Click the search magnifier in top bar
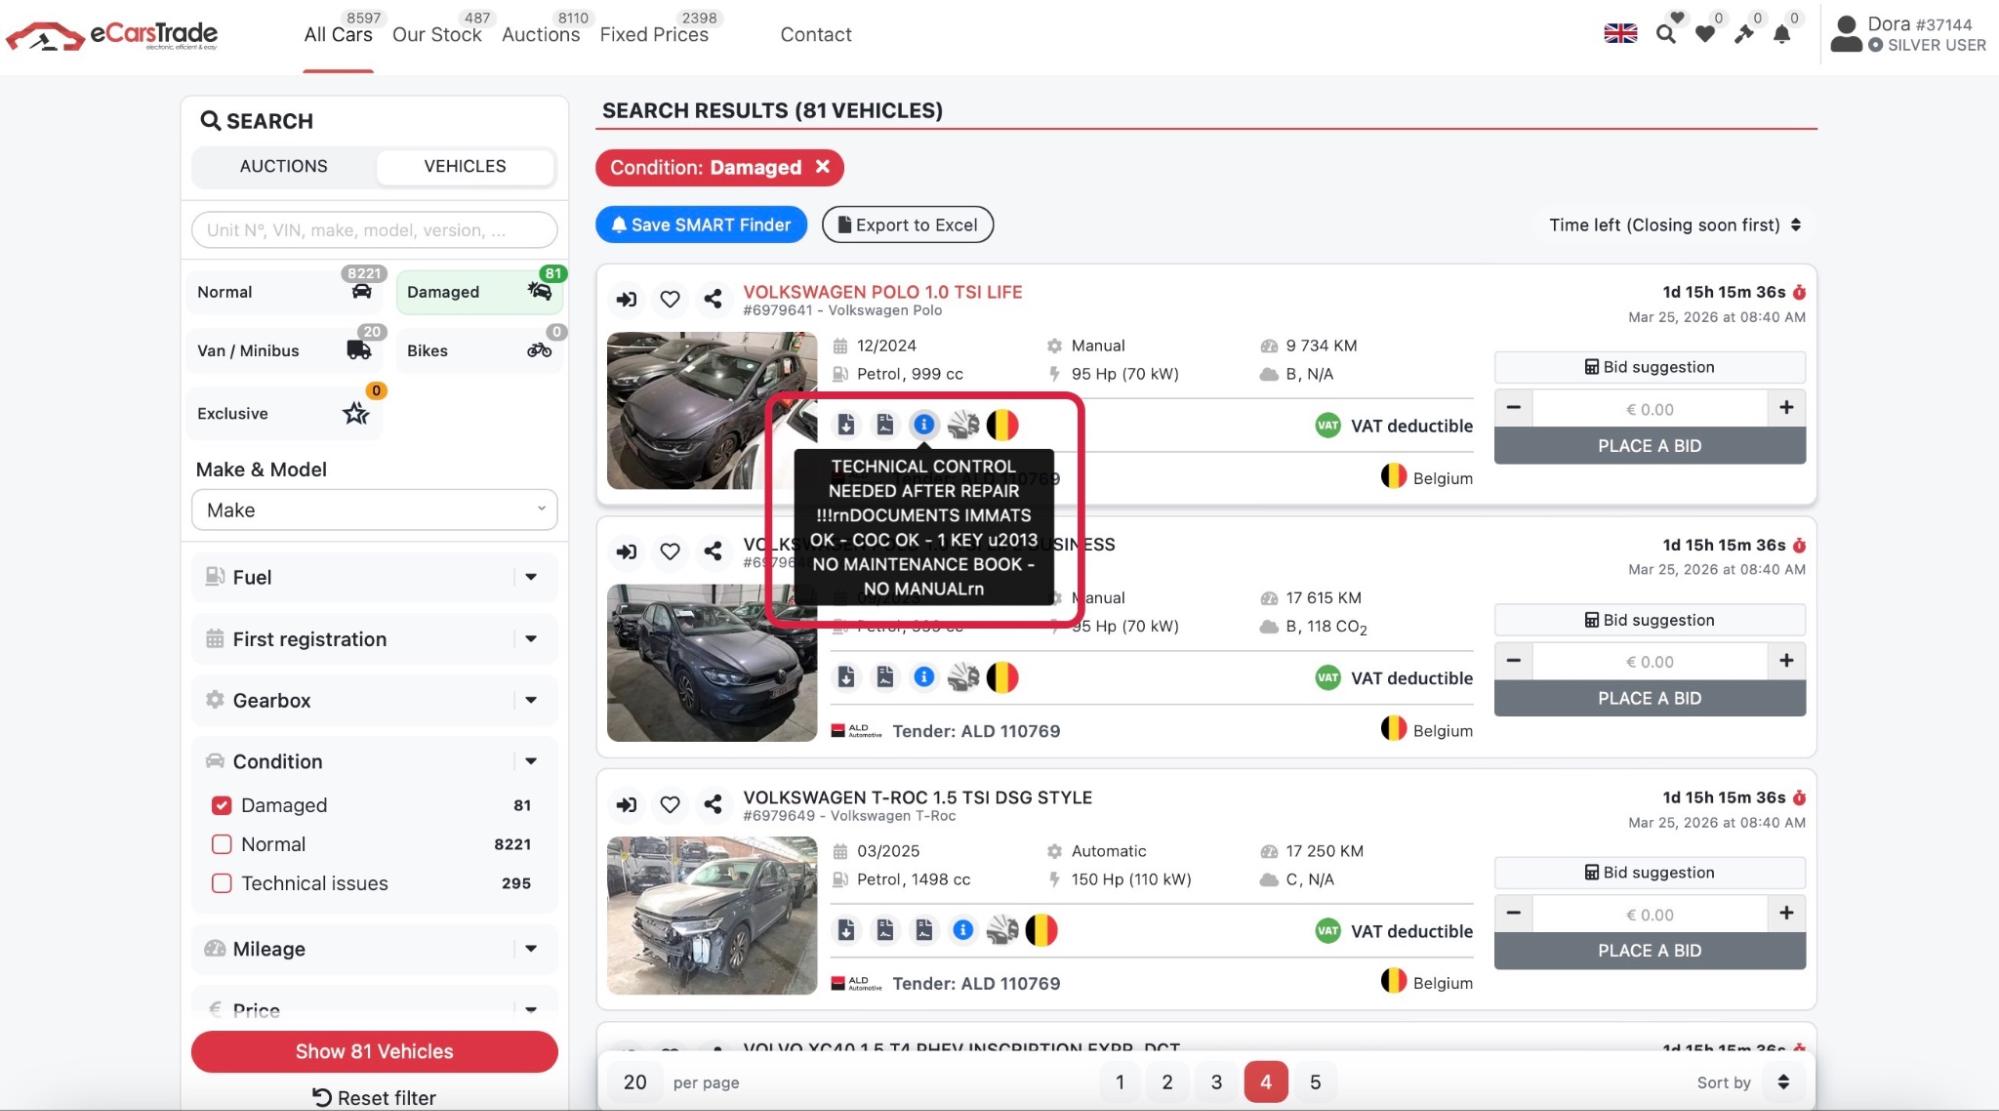The height and width of the screenshot is (1111, 1999). (1665, 35)
